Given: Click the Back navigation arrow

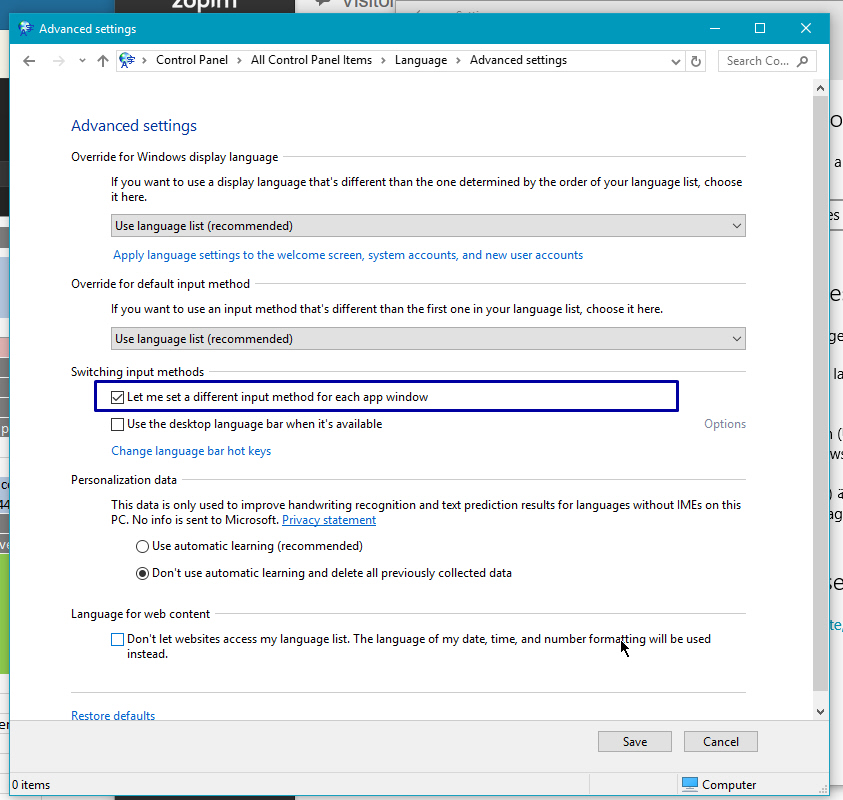Looking at the screenshot, I should [29, 61].
